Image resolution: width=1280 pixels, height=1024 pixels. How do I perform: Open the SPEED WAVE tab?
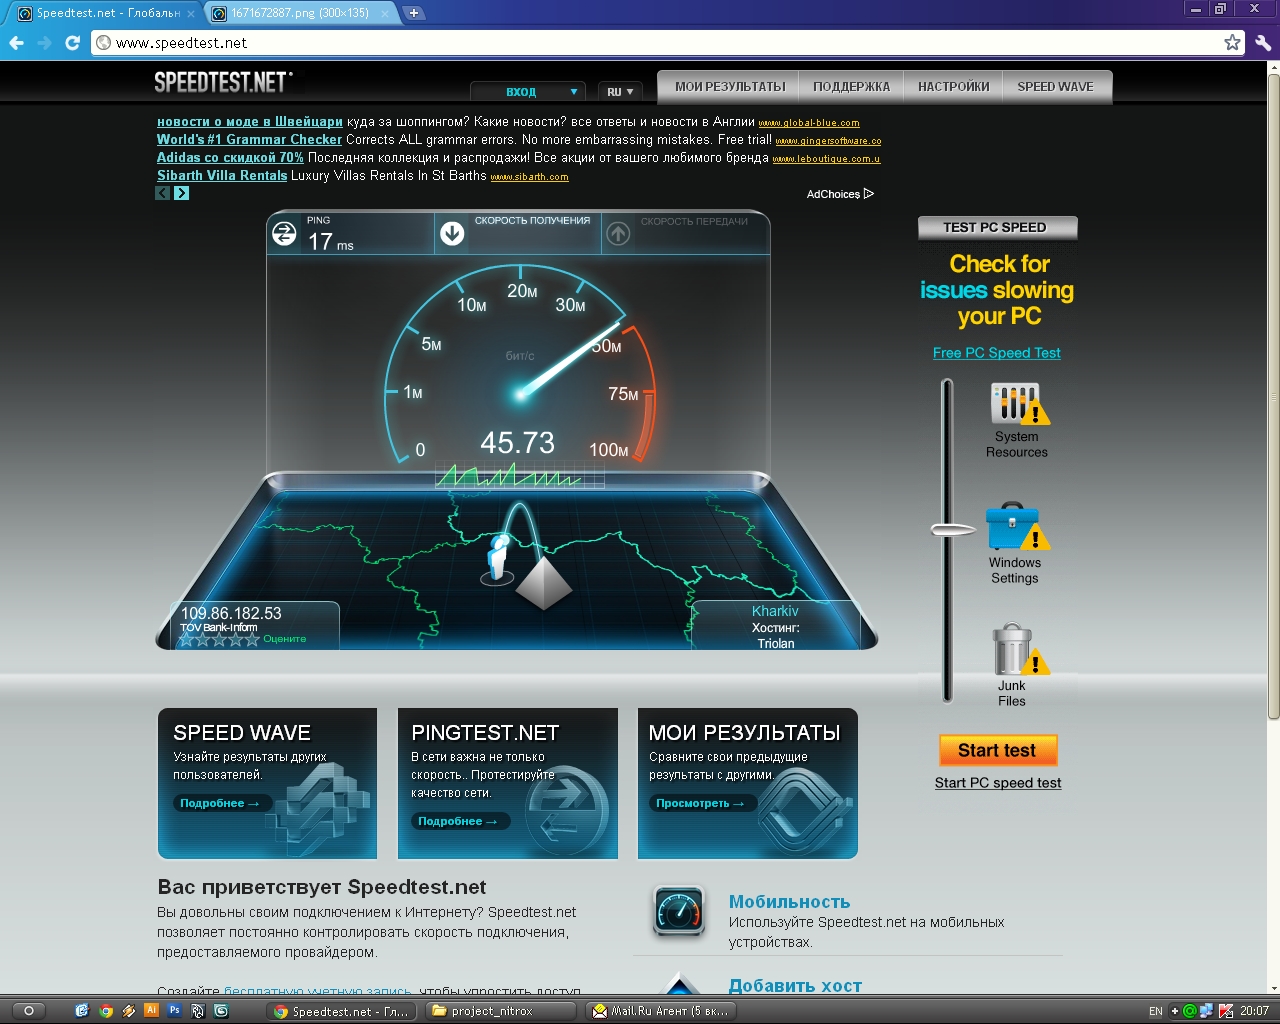1056,87
